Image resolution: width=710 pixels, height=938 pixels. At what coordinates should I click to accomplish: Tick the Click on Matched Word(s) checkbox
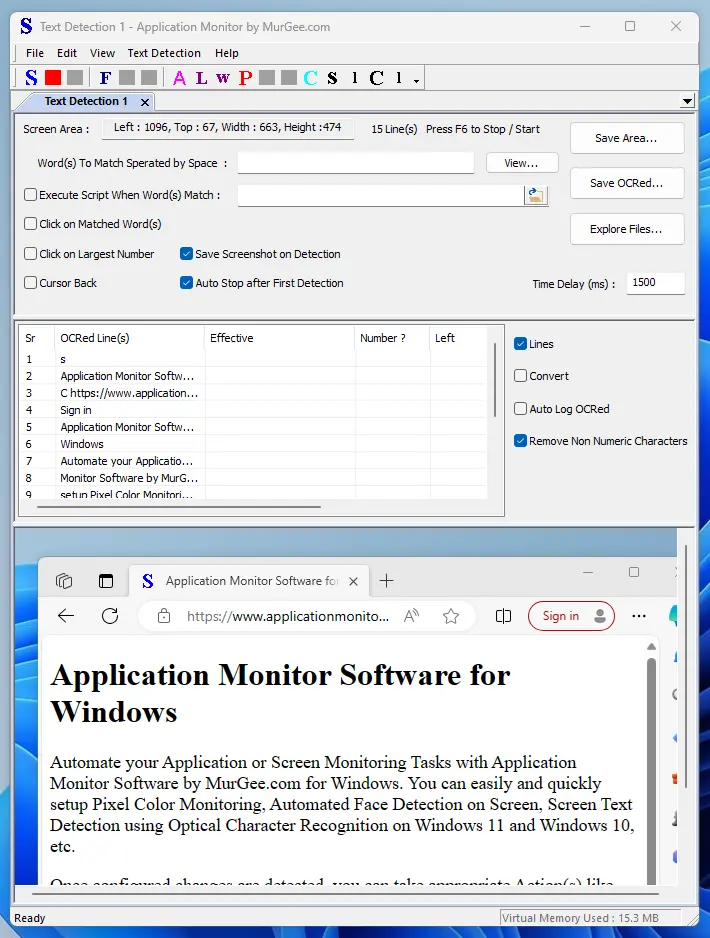pyautogui.click(x=31, y=224)
